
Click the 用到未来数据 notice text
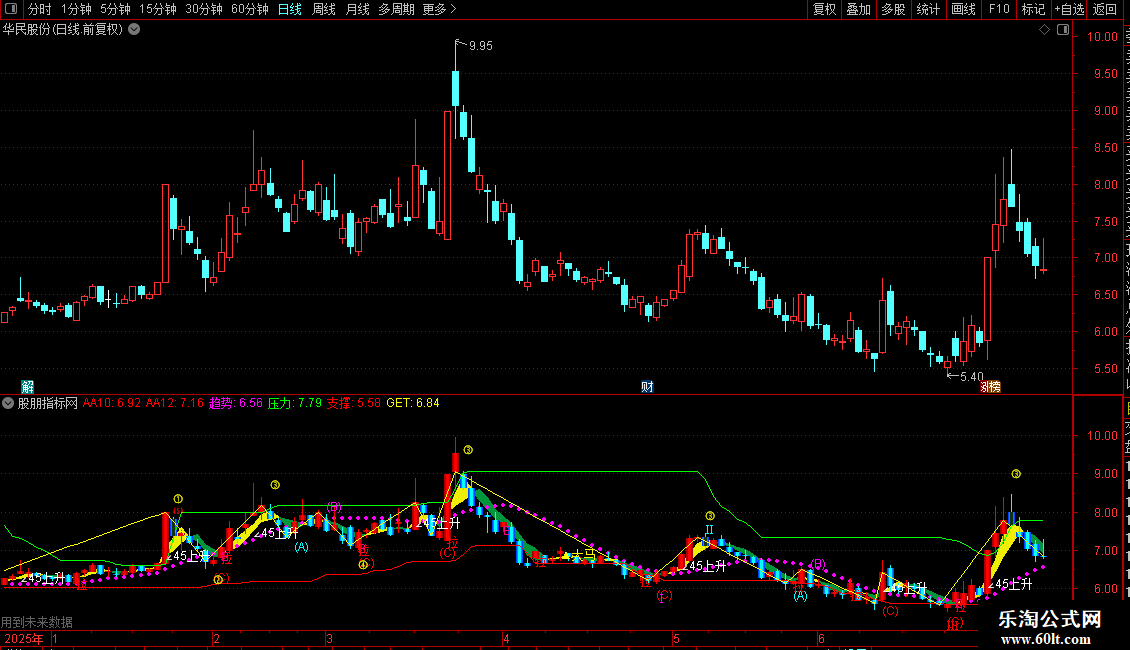click(37, 622)
